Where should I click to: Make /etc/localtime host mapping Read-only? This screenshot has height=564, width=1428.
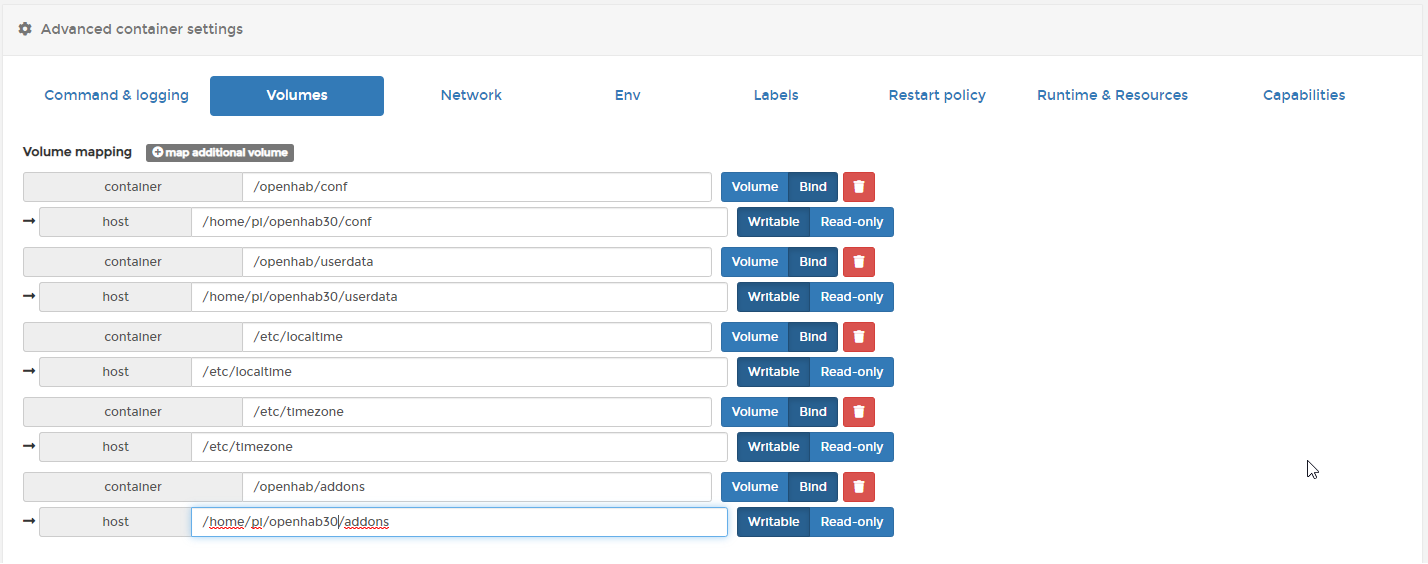(851, 372)
